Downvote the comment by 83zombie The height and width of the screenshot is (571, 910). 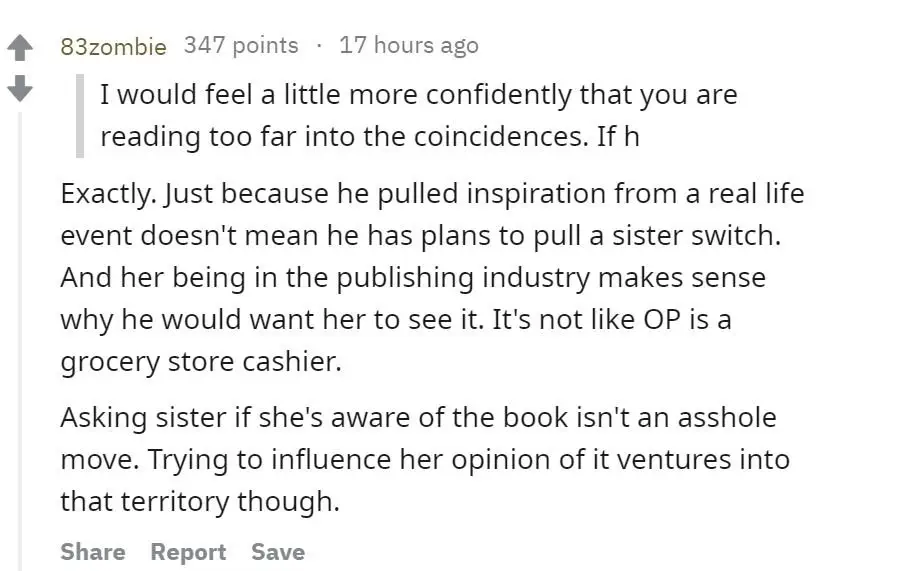click(x=20, y=88)
